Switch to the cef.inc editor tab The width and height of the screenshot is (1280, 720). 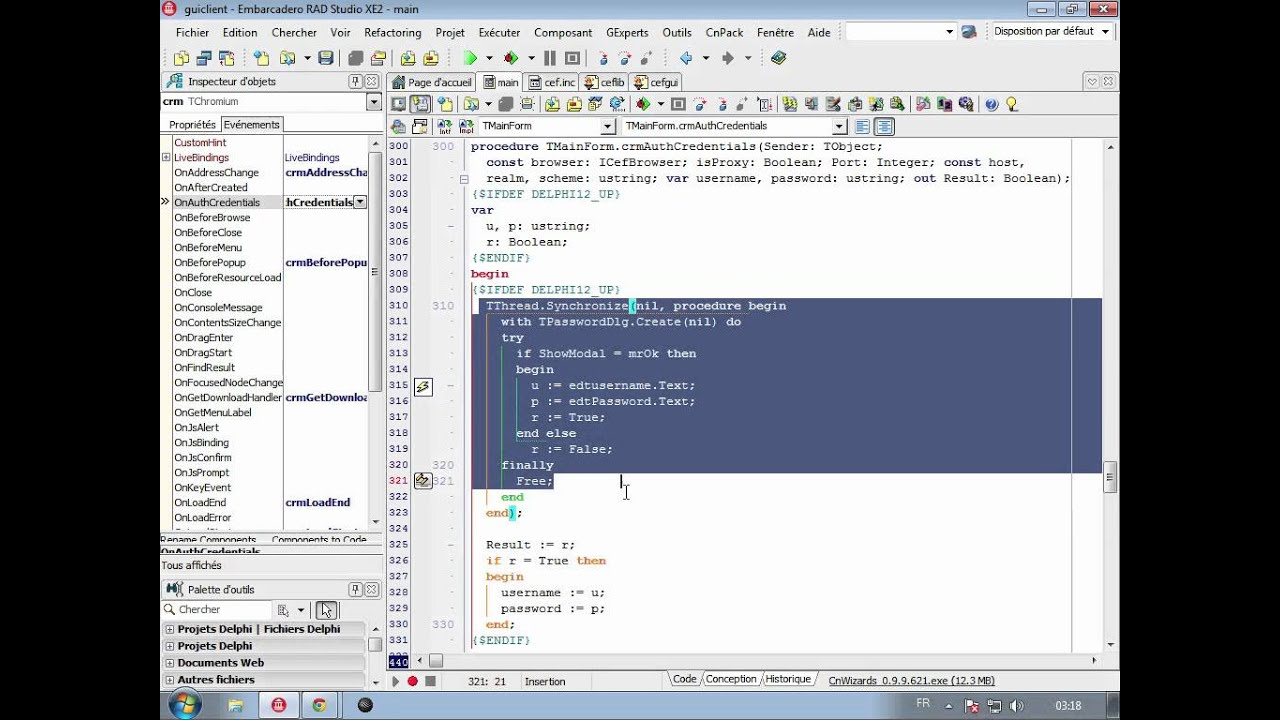click(x=552, y=82)
